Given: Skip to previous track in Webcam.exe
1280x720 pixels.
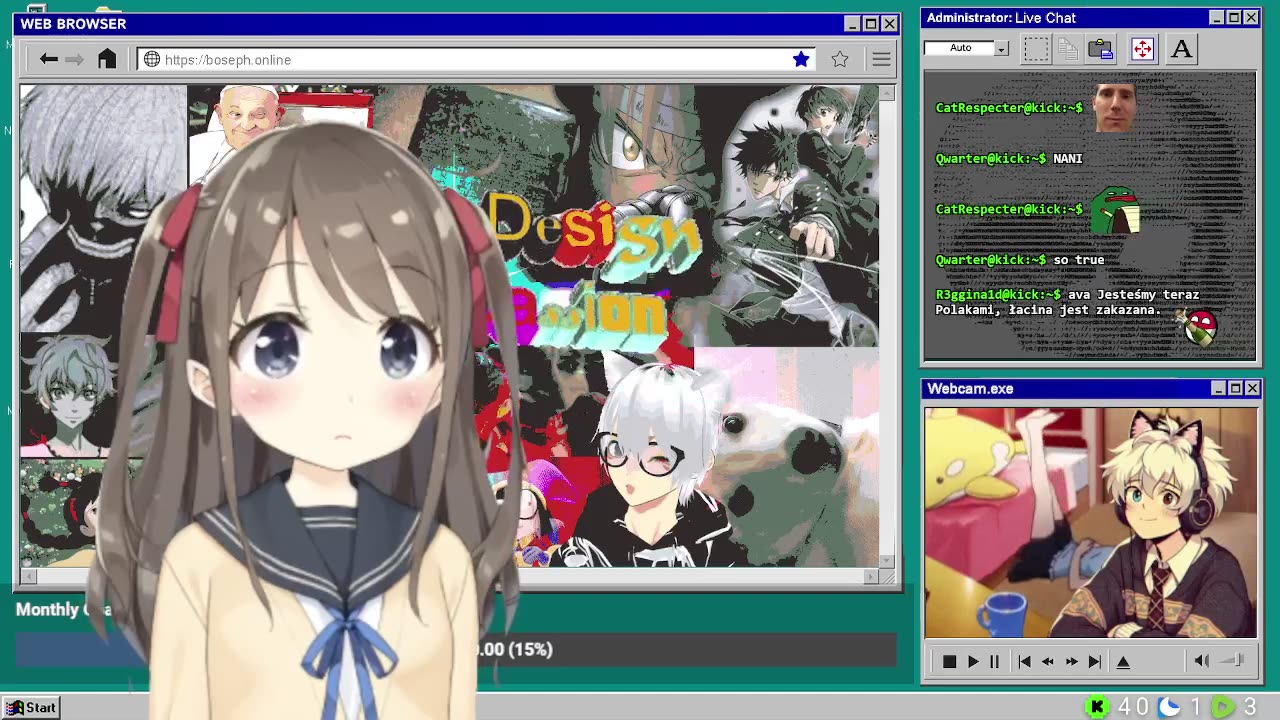Looking at the screenshot, I should [x=1024, y=662].
